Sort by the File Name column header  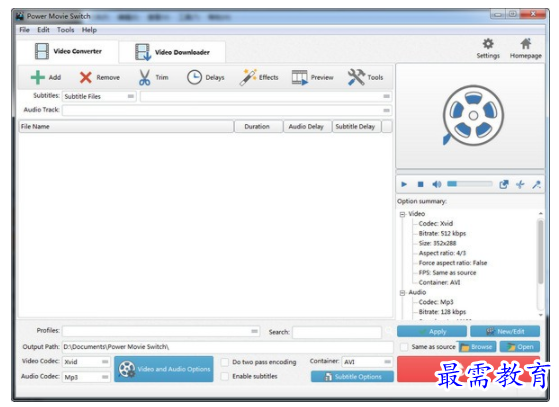126,127
